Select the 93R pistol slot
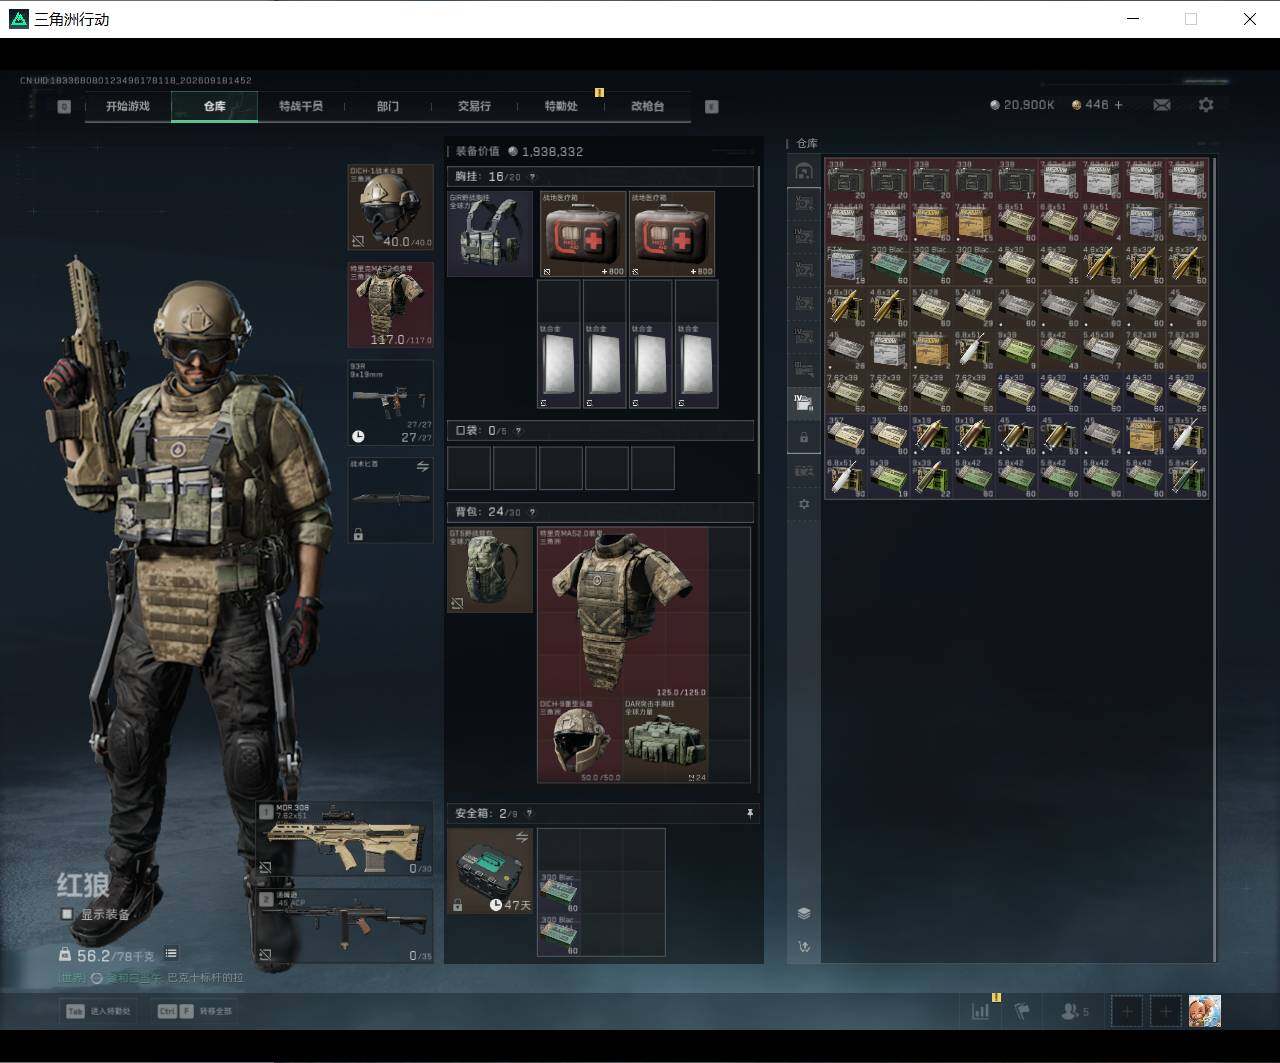This screenshot has width=1280, height=1063. point(390,403)
